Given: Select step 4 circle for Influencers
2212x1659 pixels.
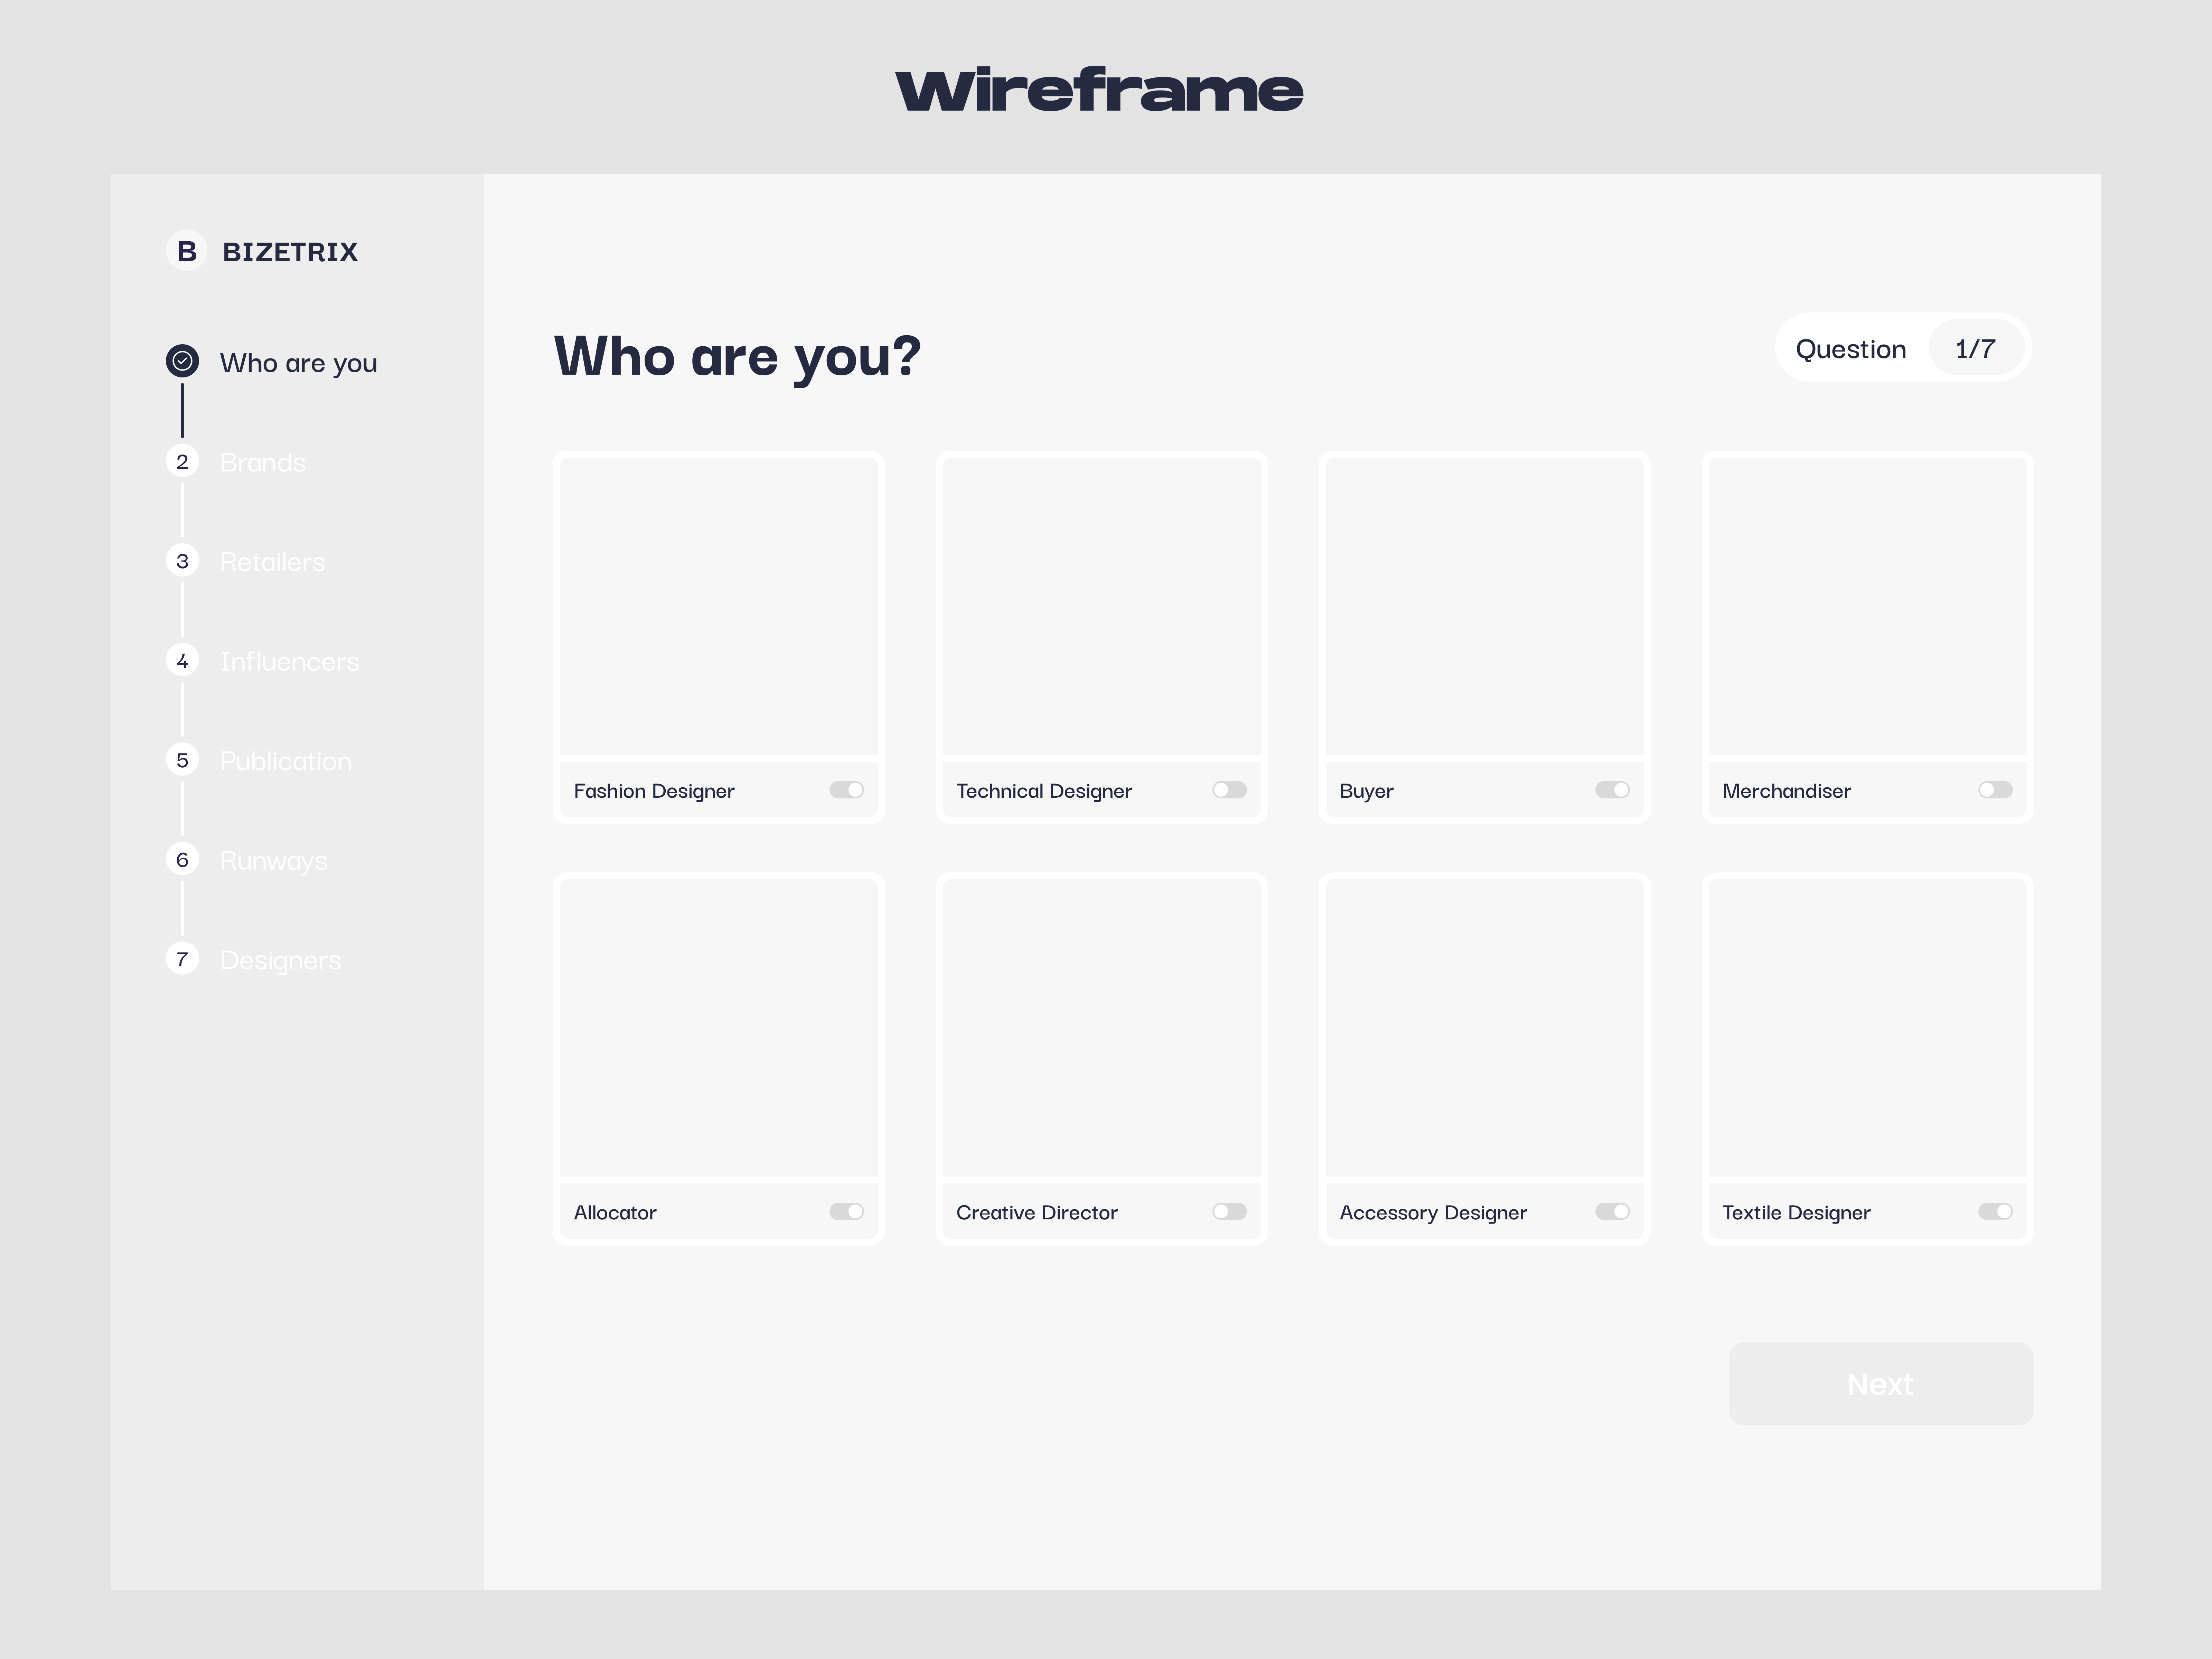Looking at the screenshot, I should (x=182, y=660).
